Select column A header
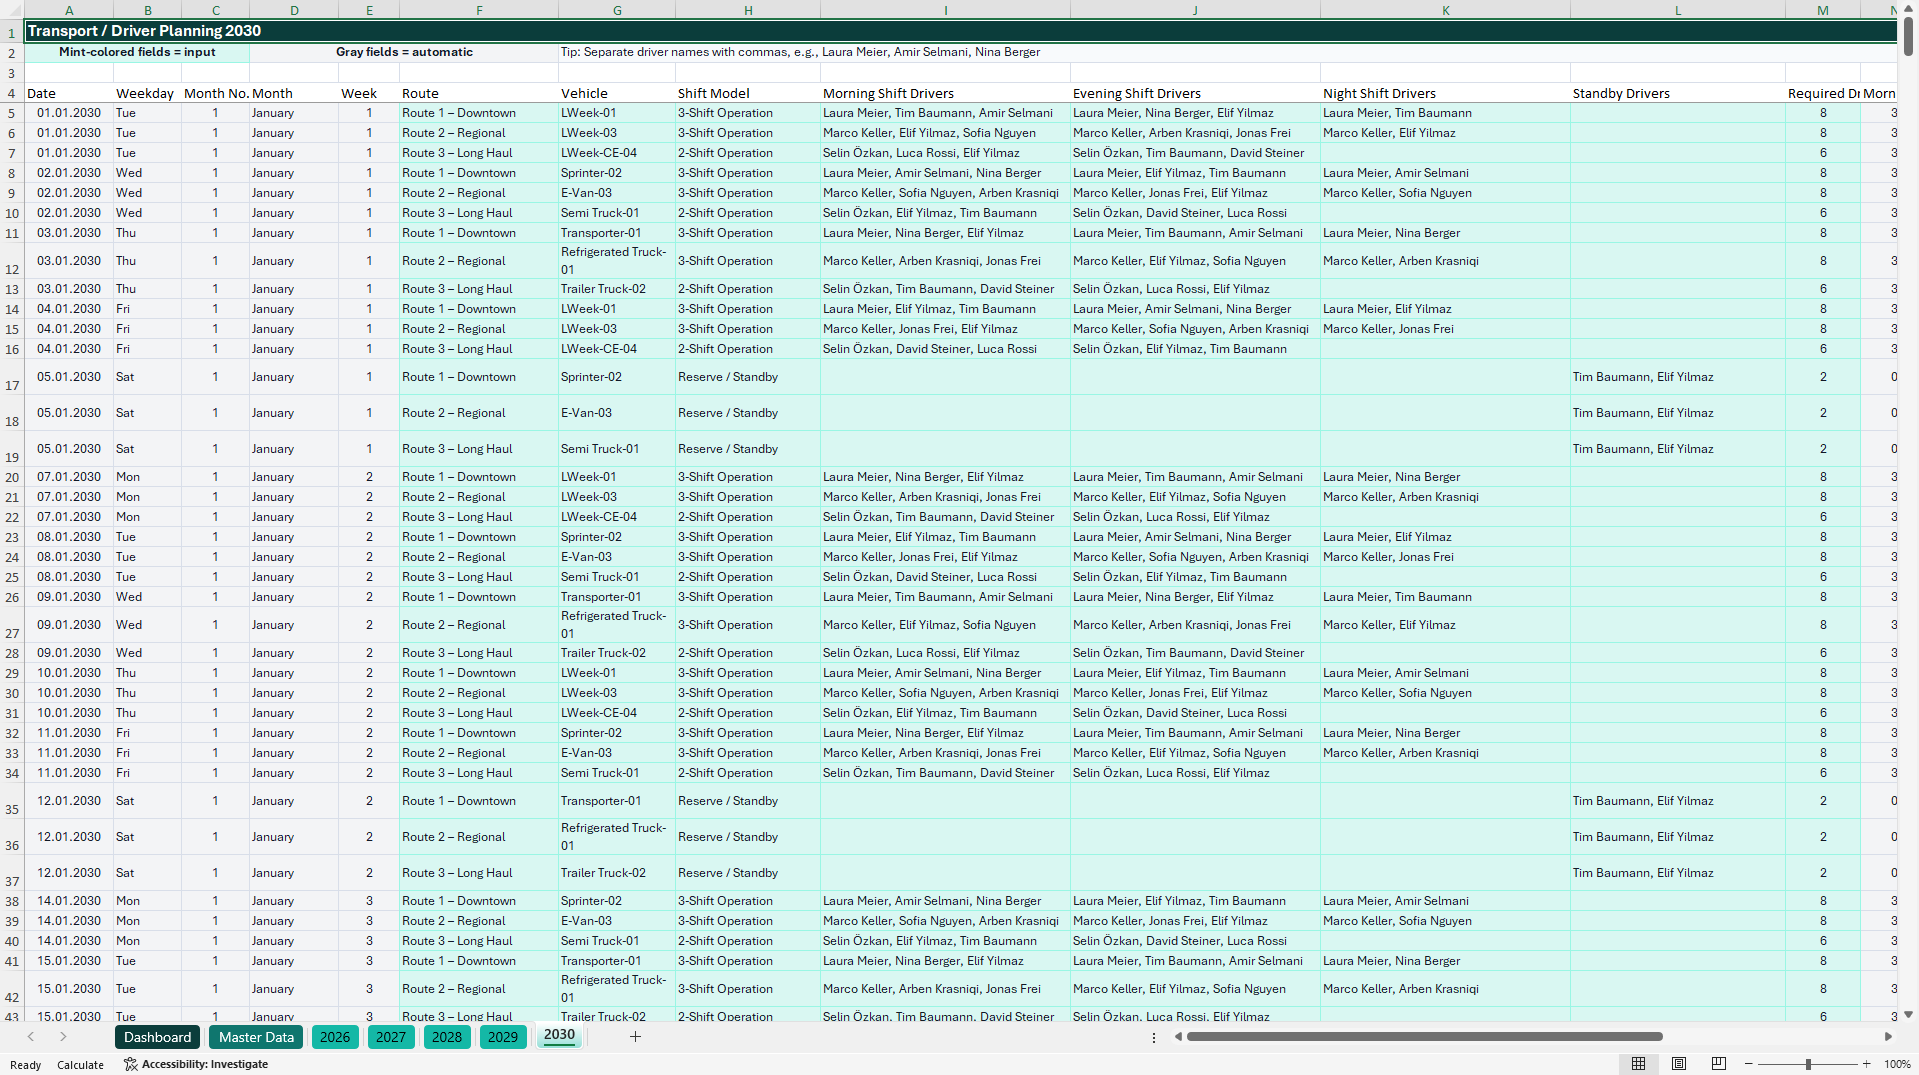Image resolution: width=1919 pixels, height=1075 pixels. pyautogui.click(x=69, y=10)
